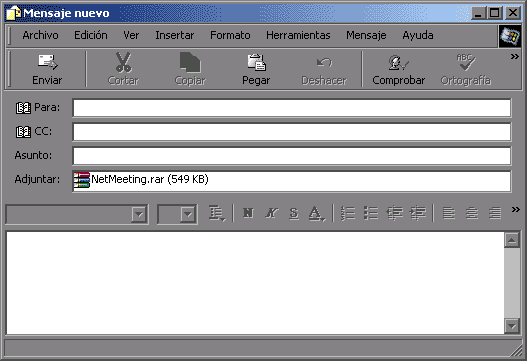Open the Ver menu
This screenshot has width=527, height=361.
[131, 35]
